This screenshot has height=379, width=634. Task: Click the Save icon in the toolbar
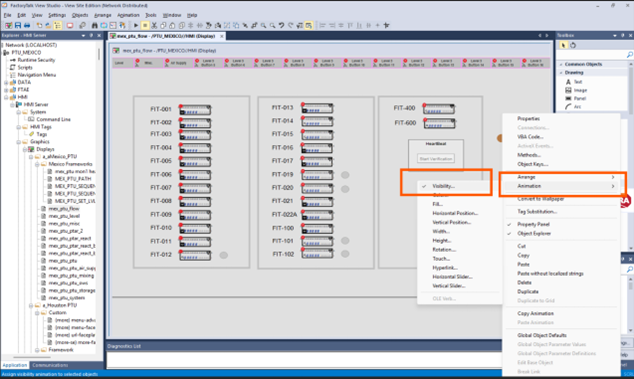point(18,25)
